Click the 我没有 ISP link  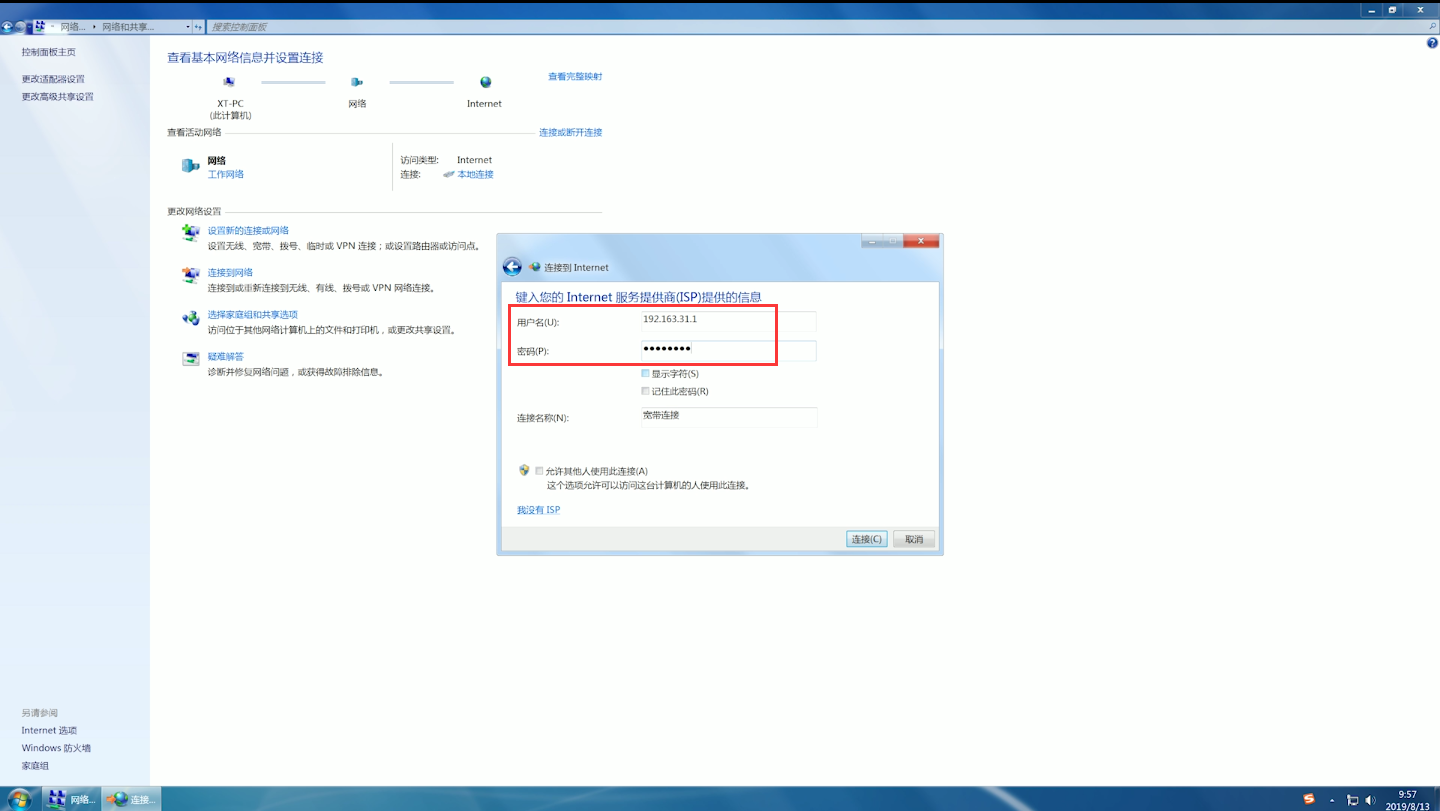(538, 510)
